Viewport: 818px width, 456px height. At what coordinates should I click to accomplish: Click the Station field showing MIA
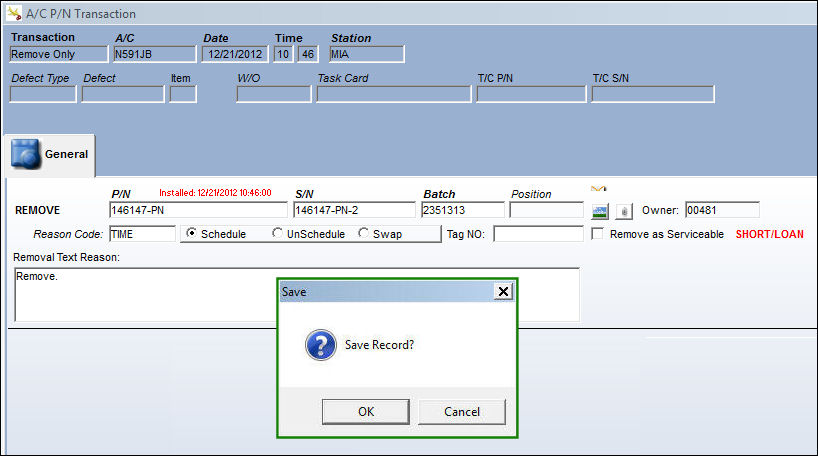(x=367, y=54)
